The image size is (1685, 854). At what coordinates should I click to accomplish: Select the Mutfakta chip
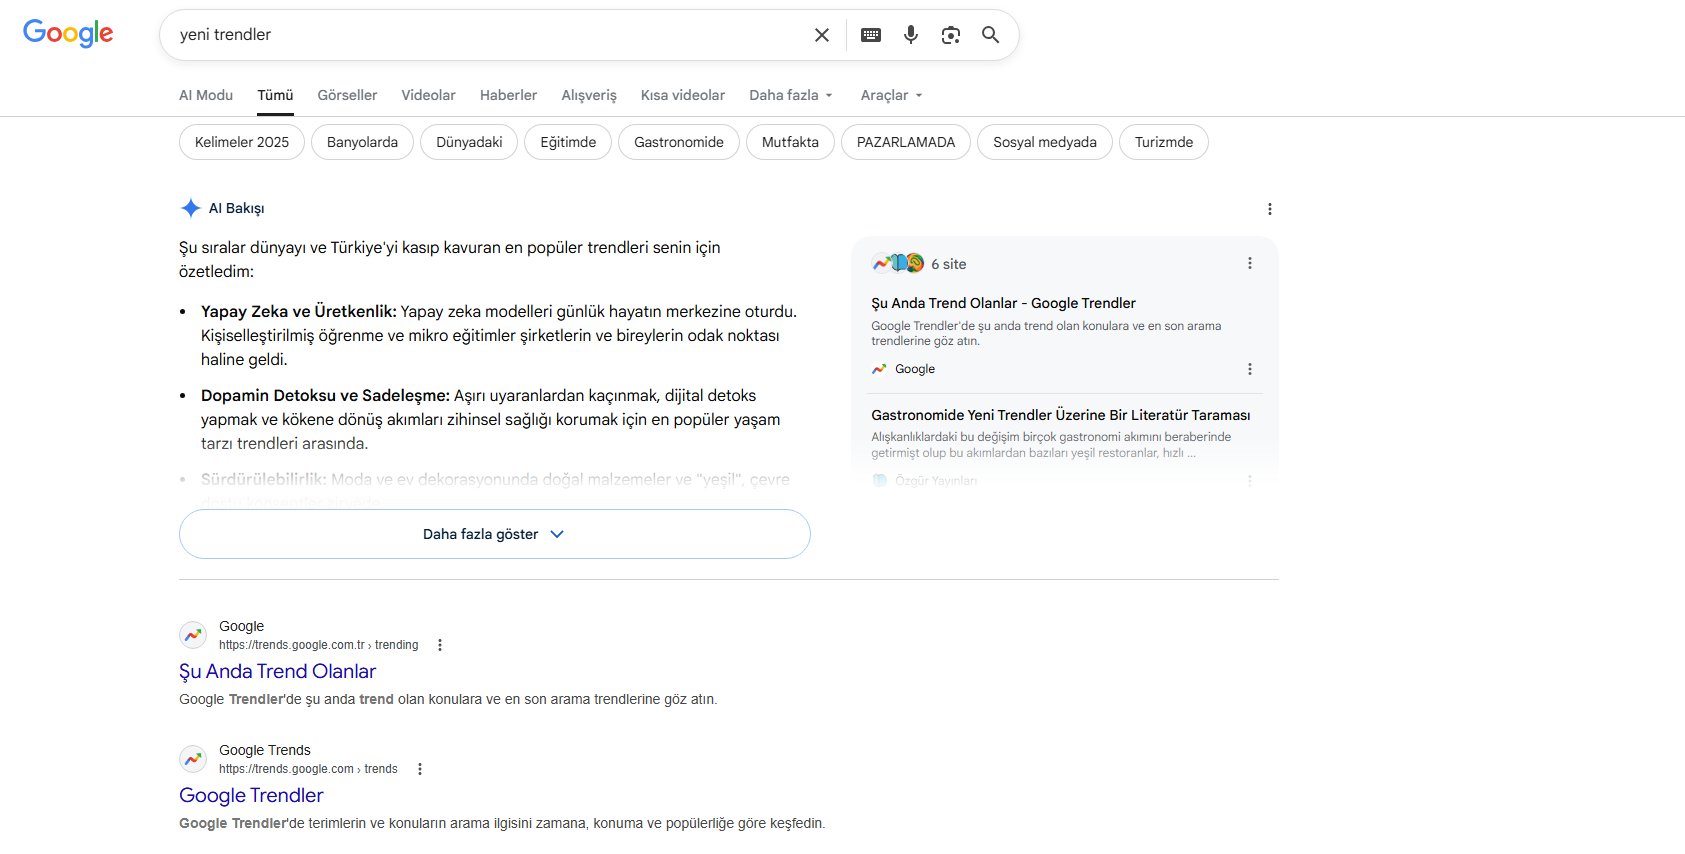790,142
